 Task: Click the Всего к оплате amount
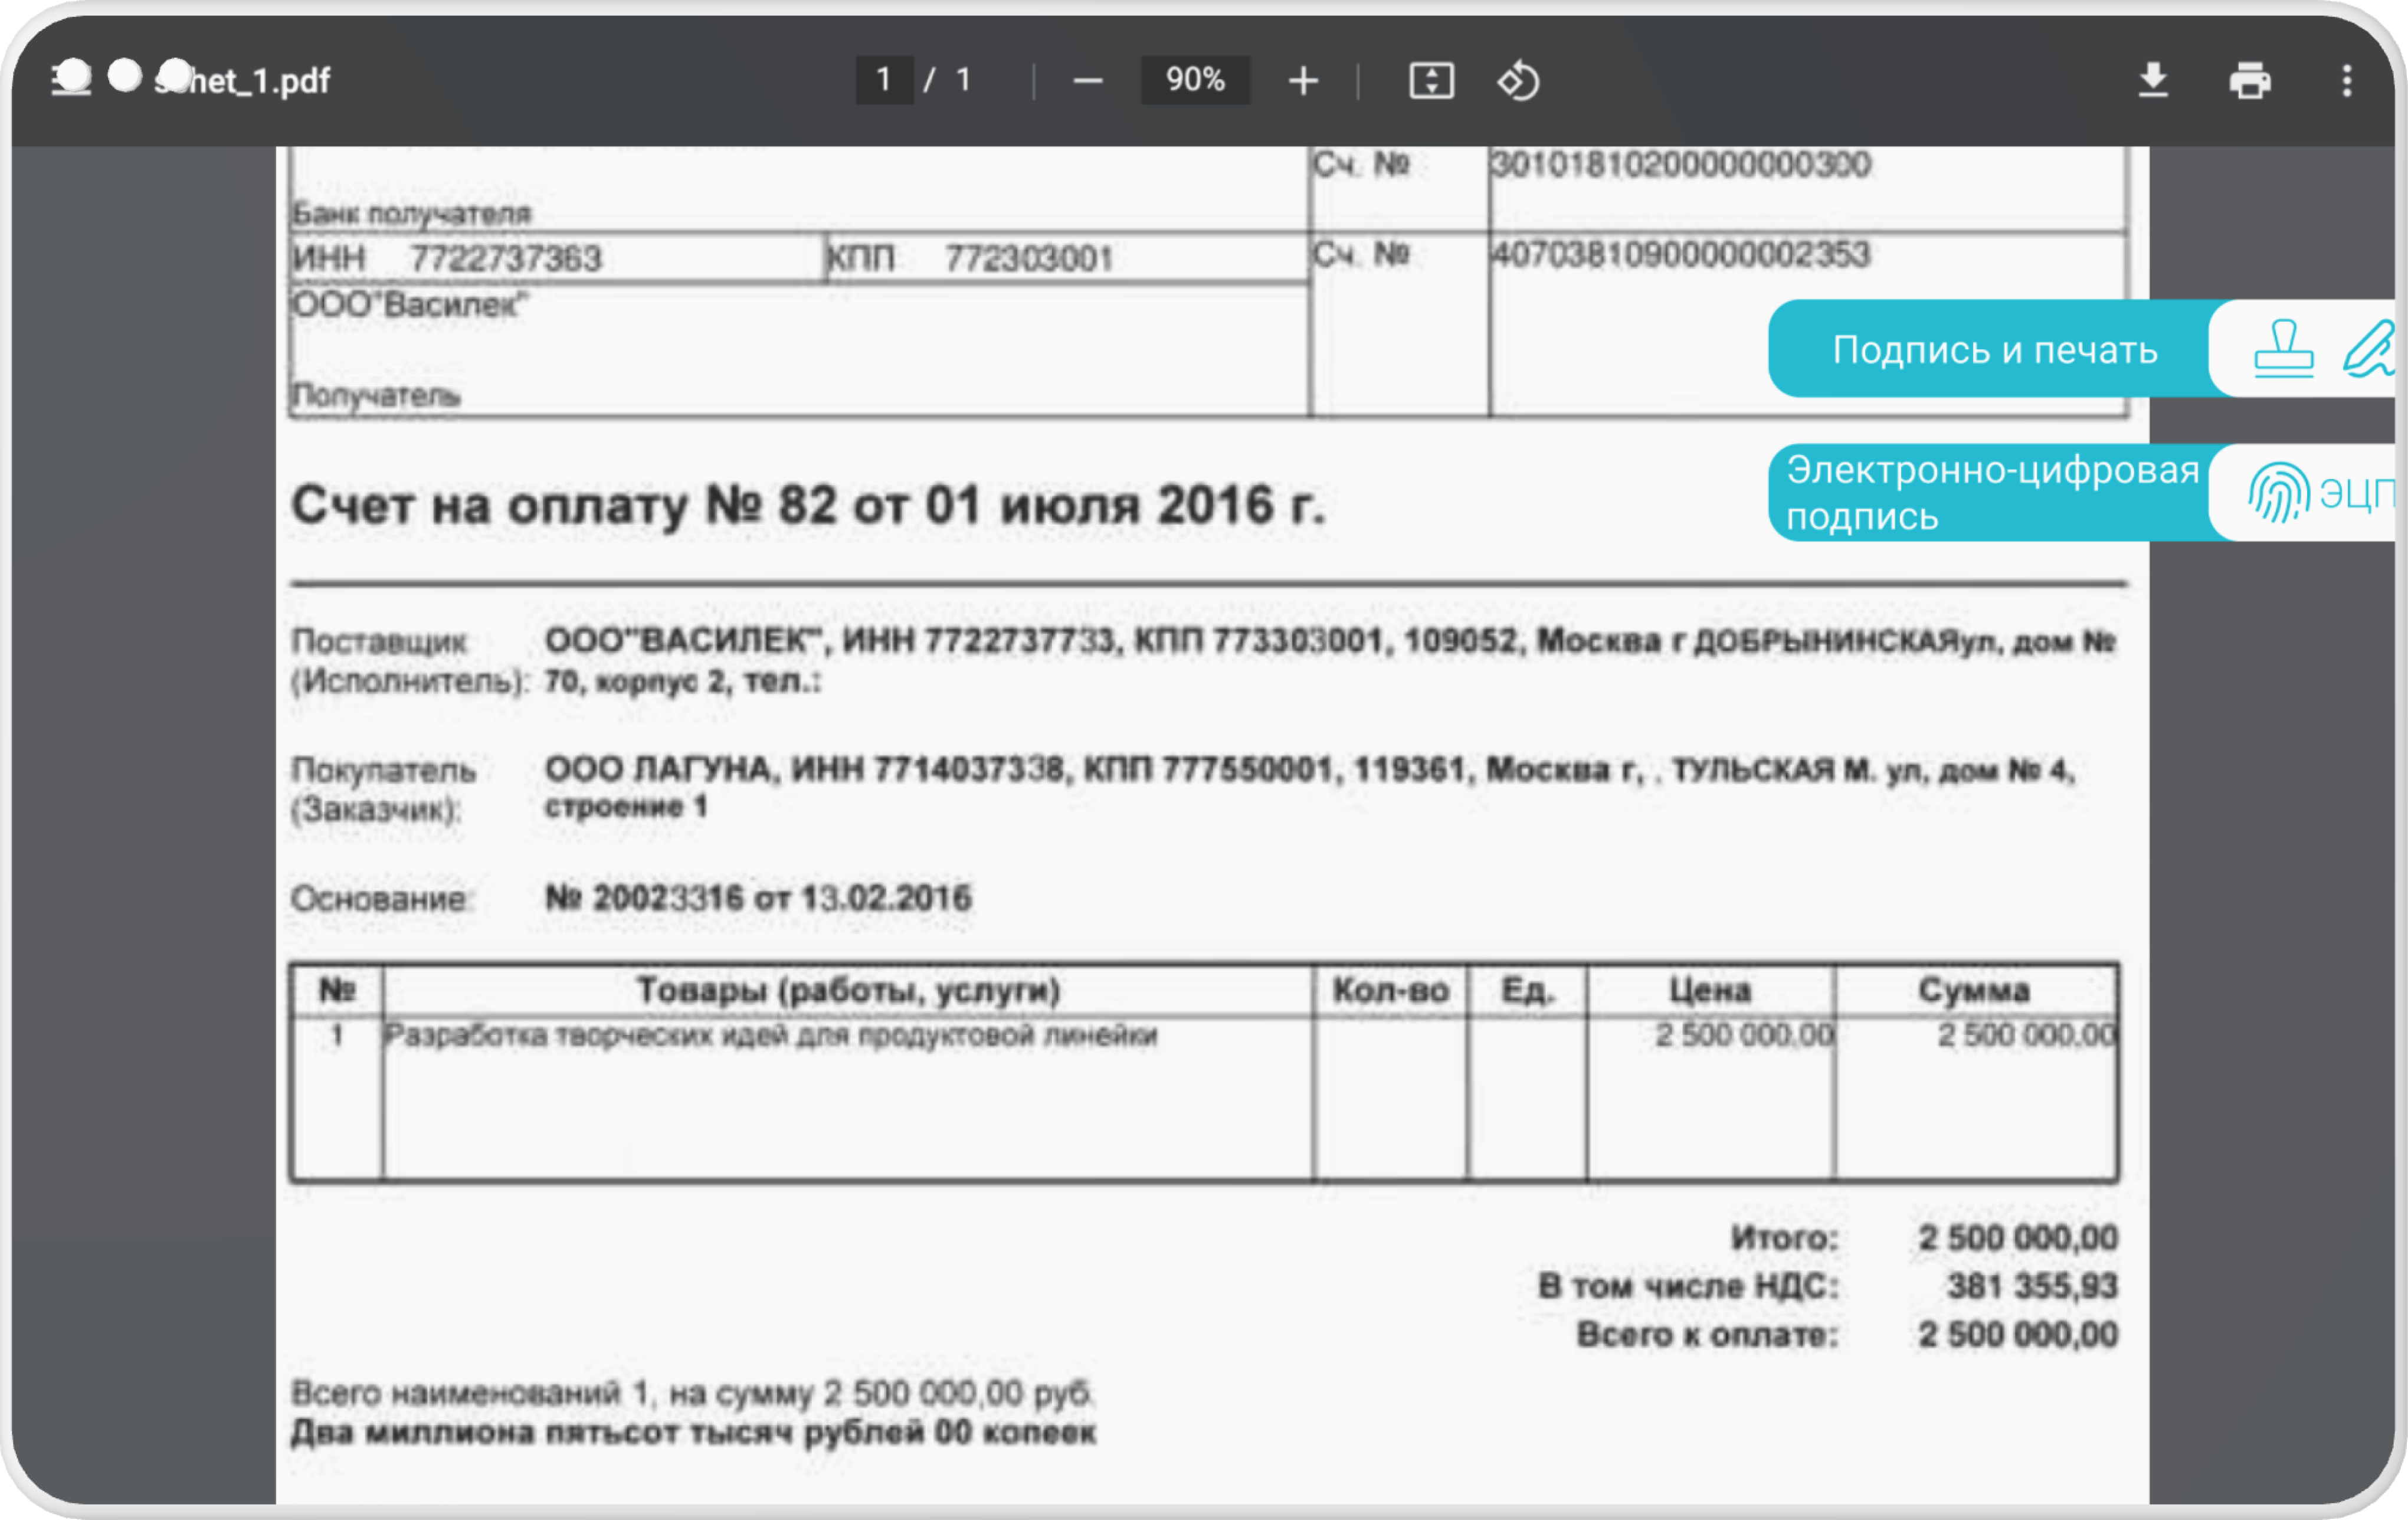pyautogui.click(x=2018, y=1334)
